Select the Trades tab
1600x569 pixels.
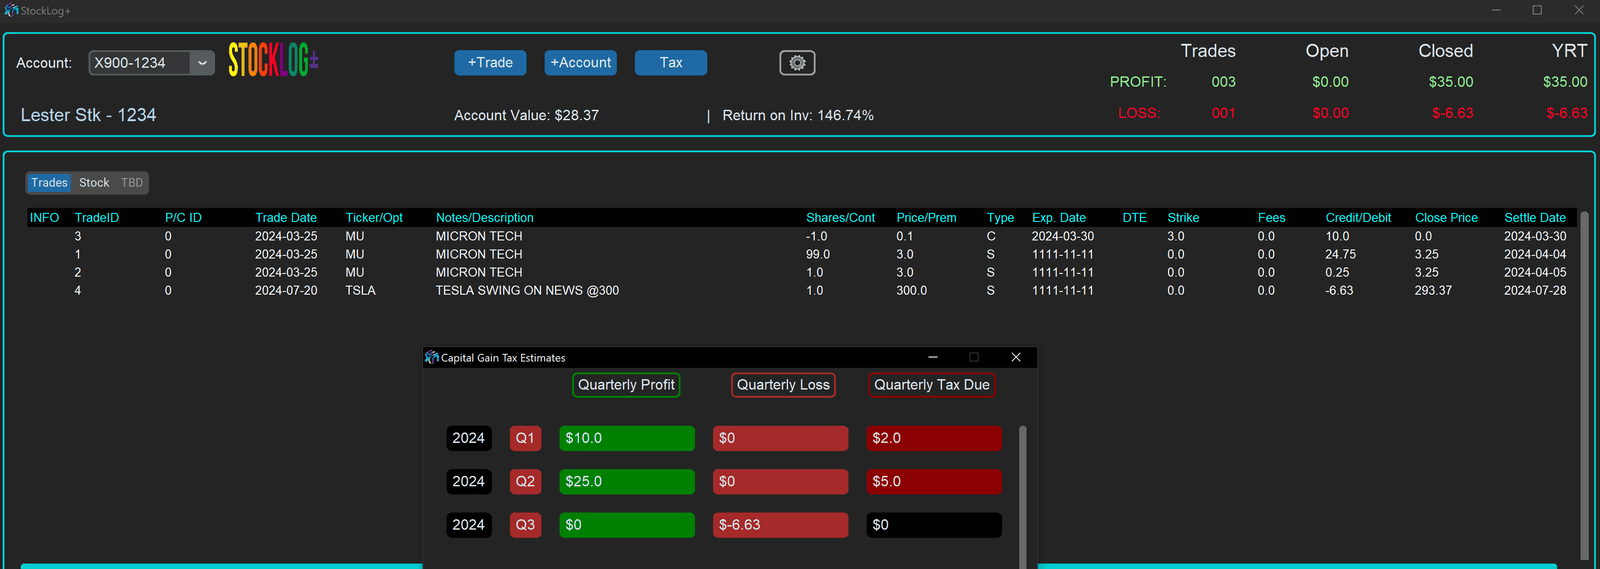[x=49, y=183]
